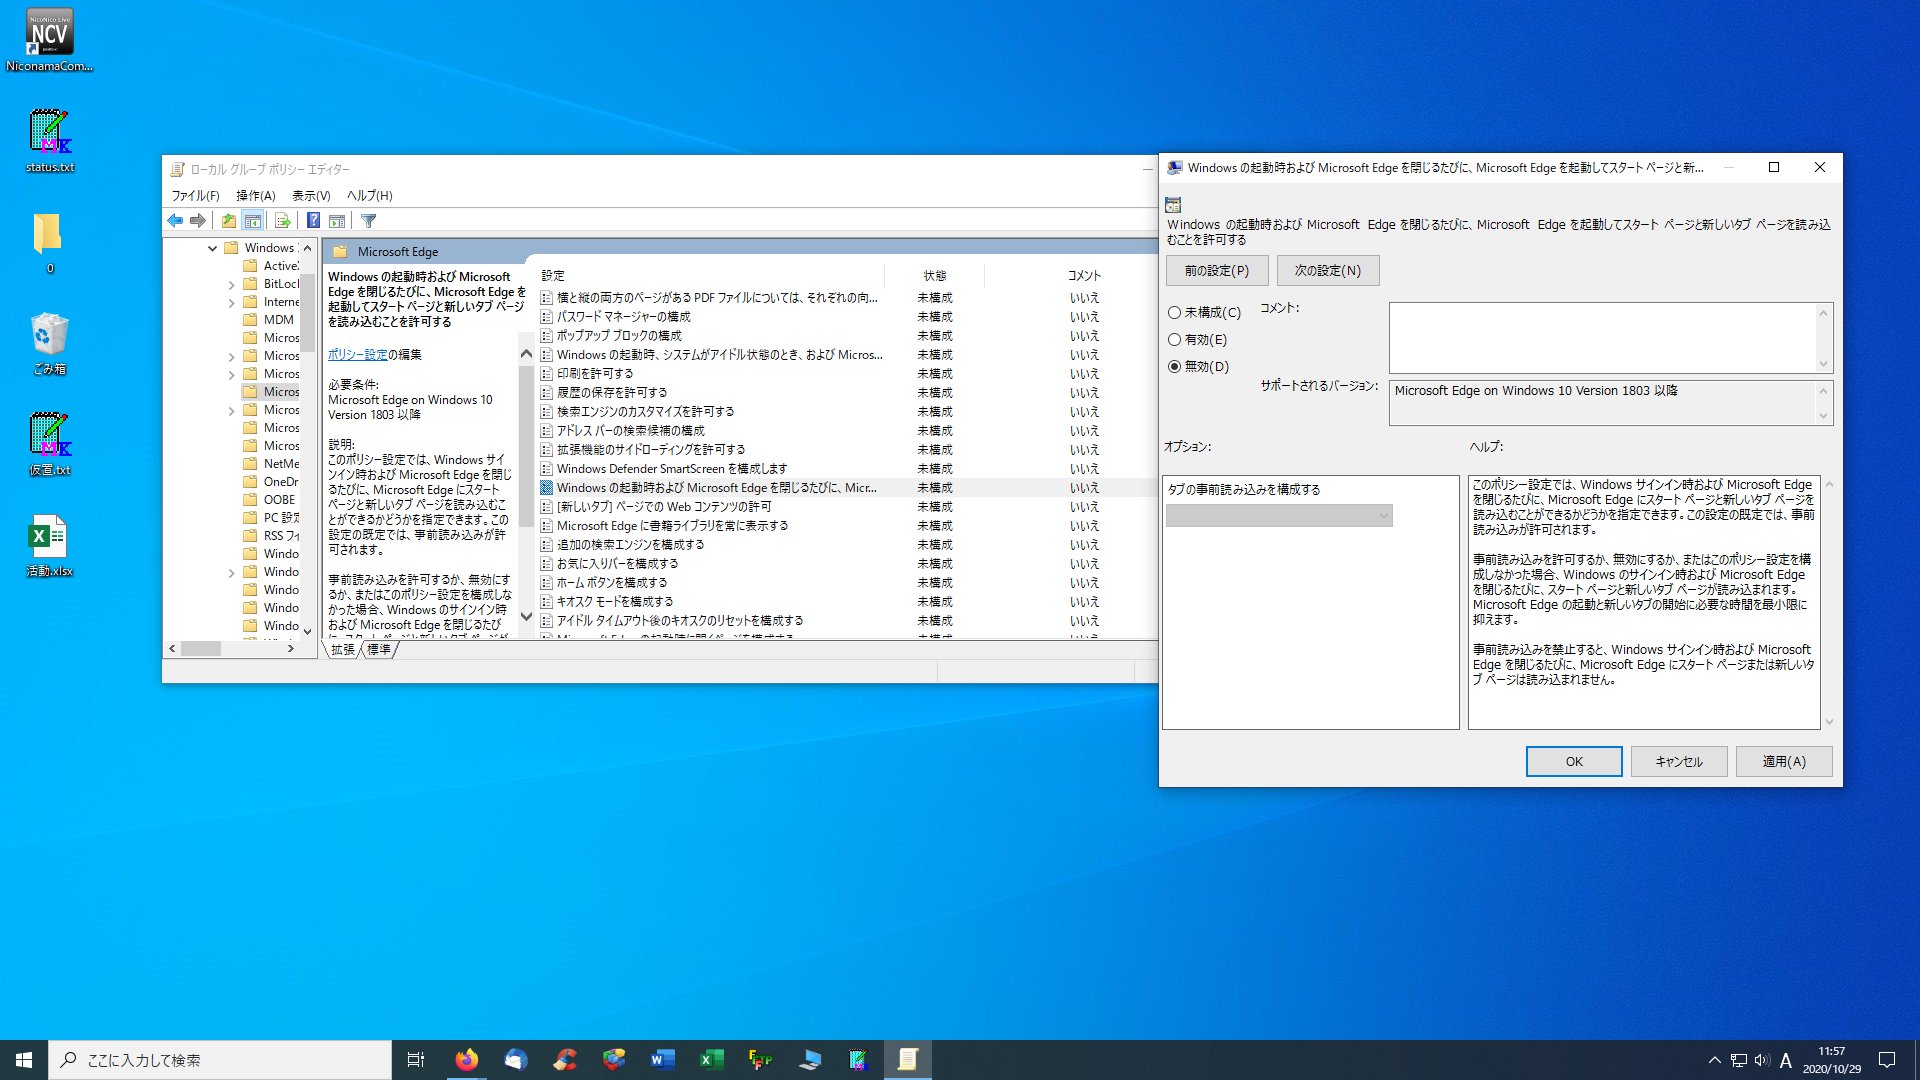Open the 表示(V) menu

pos(311,196)
